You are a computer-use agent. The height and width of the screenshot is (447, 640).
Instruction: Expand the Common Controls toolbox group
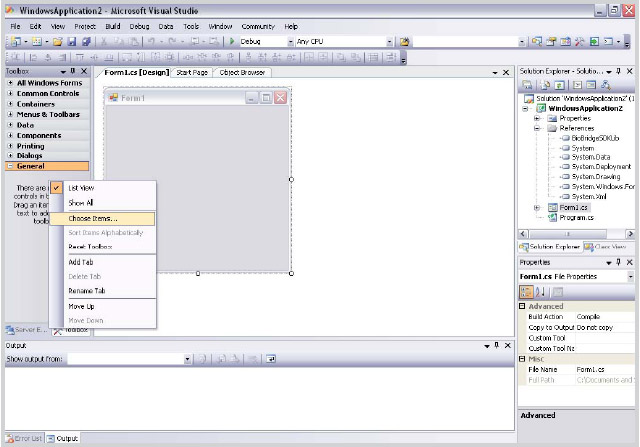[x=11, y=93]
